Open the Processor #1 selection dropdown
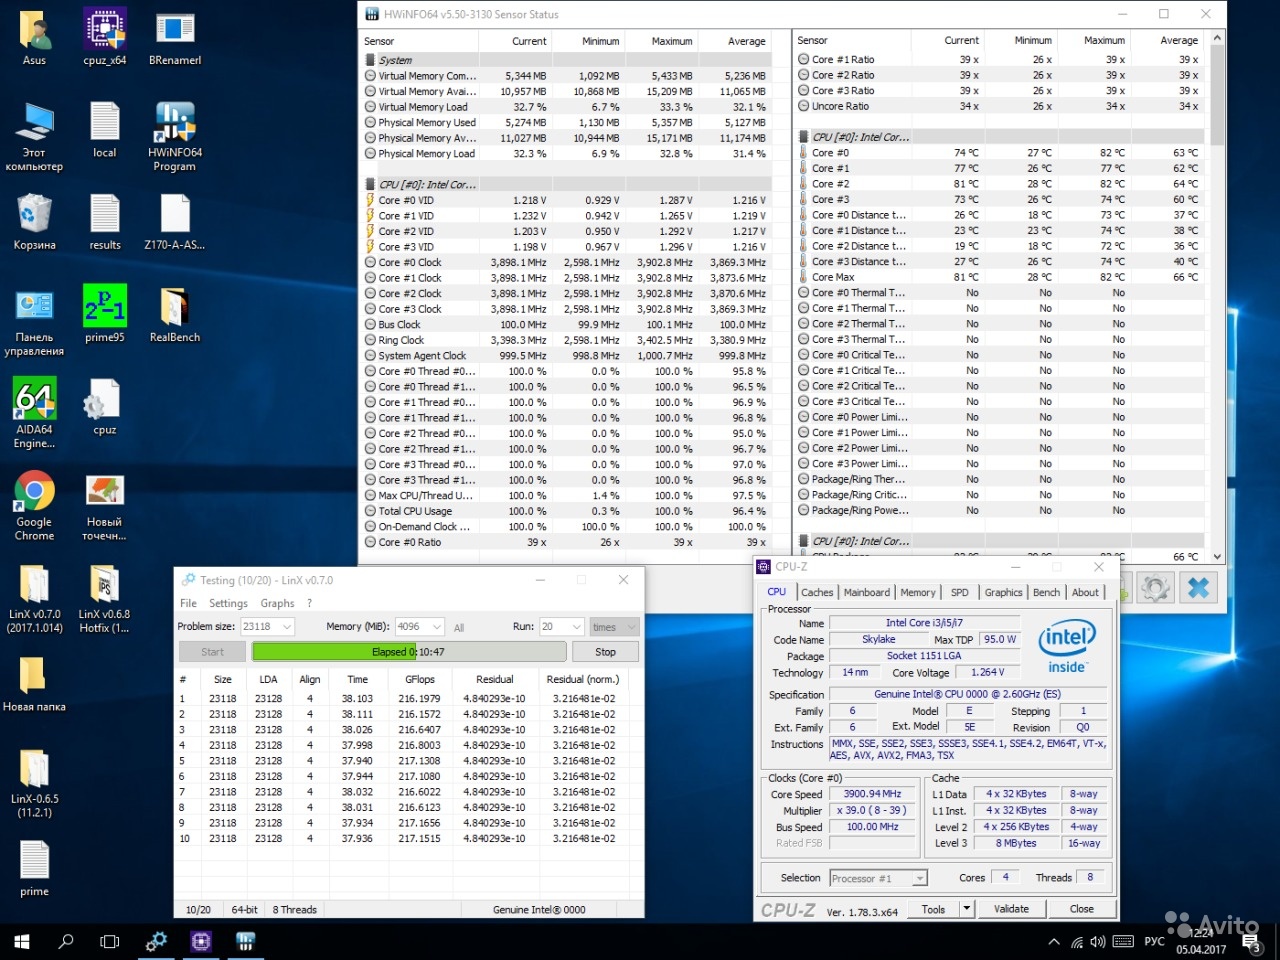The height and width of the screenshot is (960, 1280). point(879,878)
